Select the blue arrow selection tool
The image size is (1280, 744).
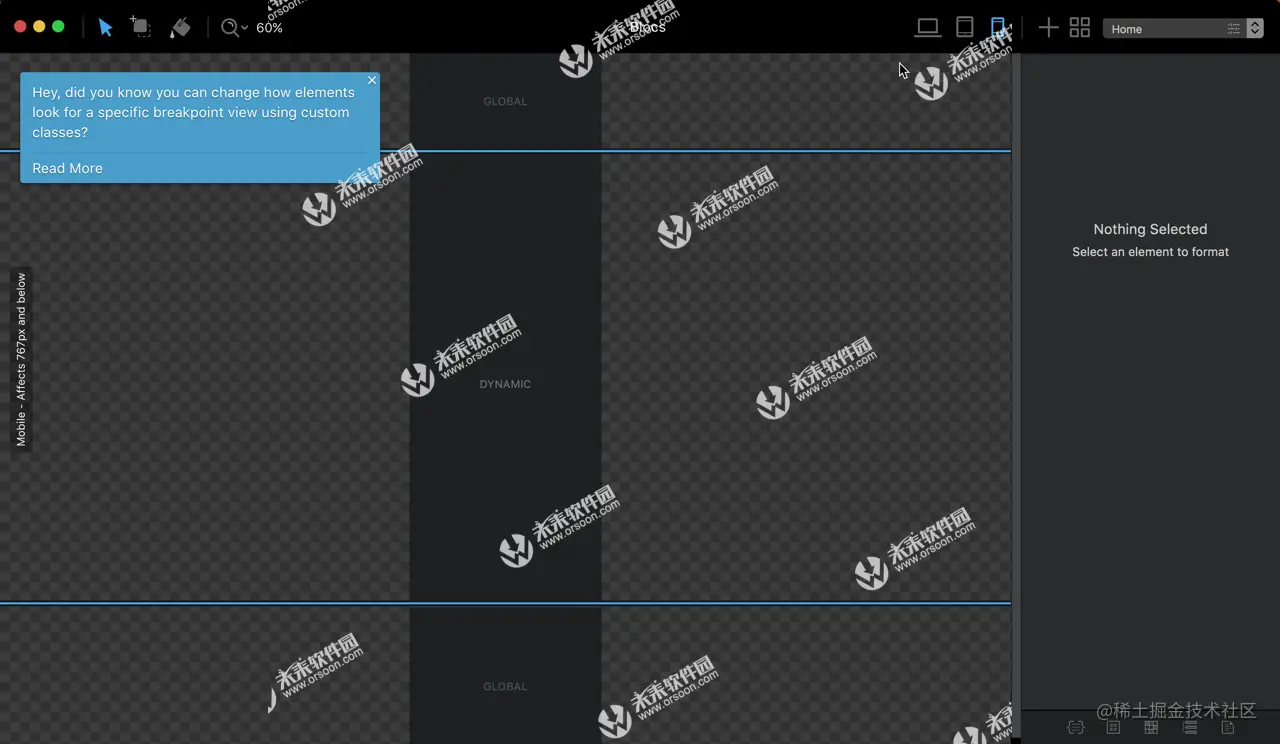point(105,28)
